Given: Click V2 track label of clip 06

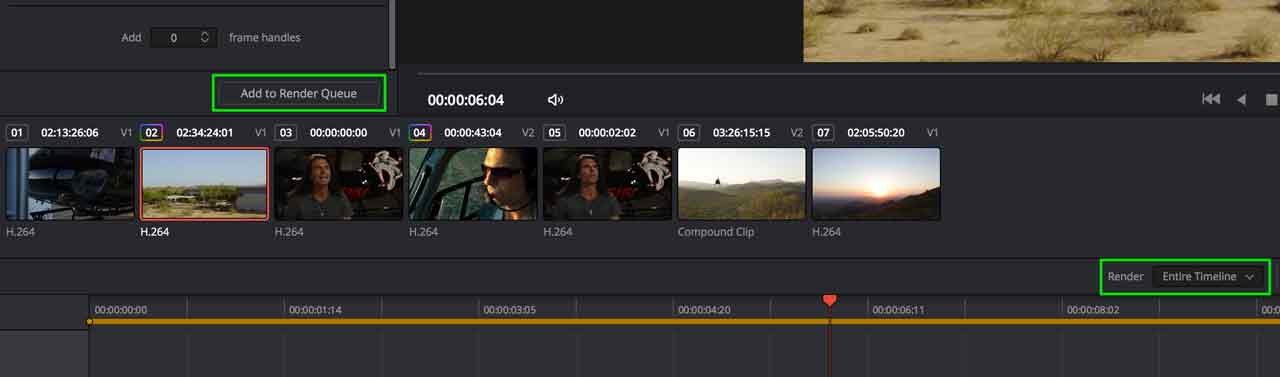Looking at the screenshot, I should click(x=797, y=132).
